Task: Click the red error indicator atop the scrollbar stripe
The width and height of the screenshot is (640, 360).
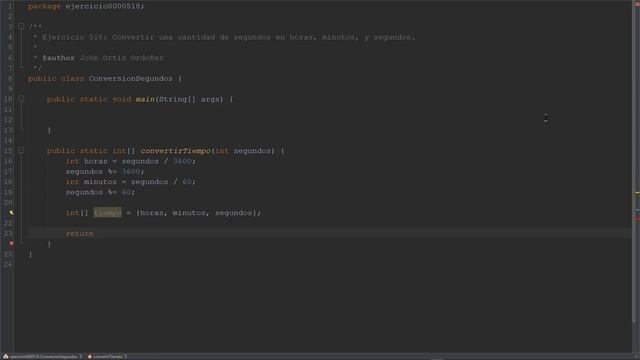Action: [x=637, y=3]
